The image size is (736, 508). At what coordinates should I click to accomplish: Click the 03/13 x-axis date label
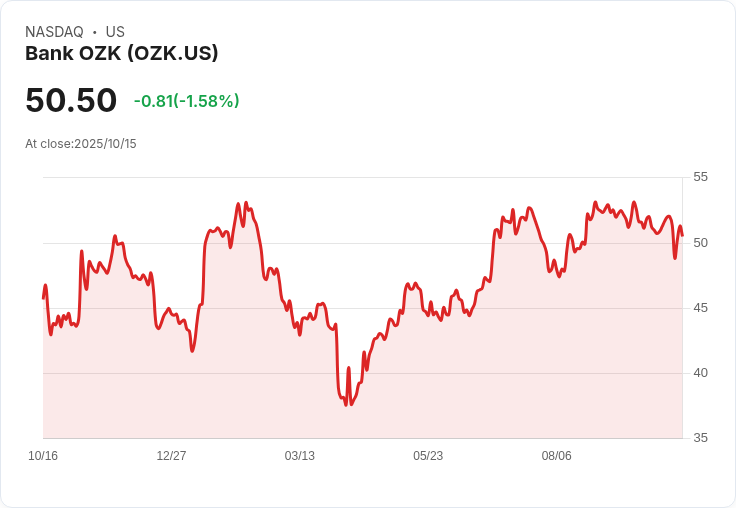point(299,456)
